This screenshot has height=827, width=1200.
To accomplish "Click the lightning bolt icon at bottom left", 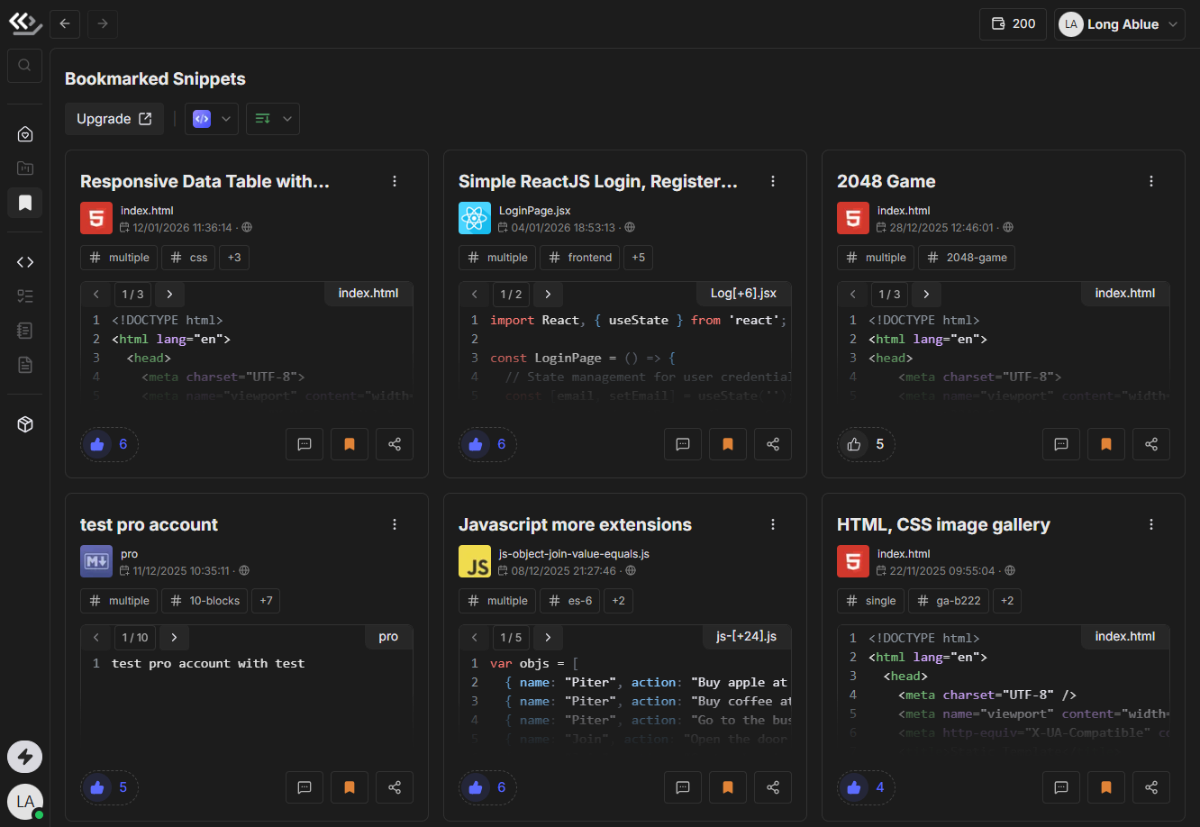I will (x=25, y=757).
